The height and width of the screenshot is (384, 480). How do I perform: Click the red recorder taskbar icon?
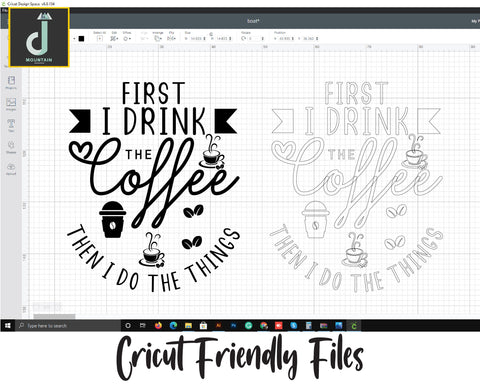[x=279, y=325]
